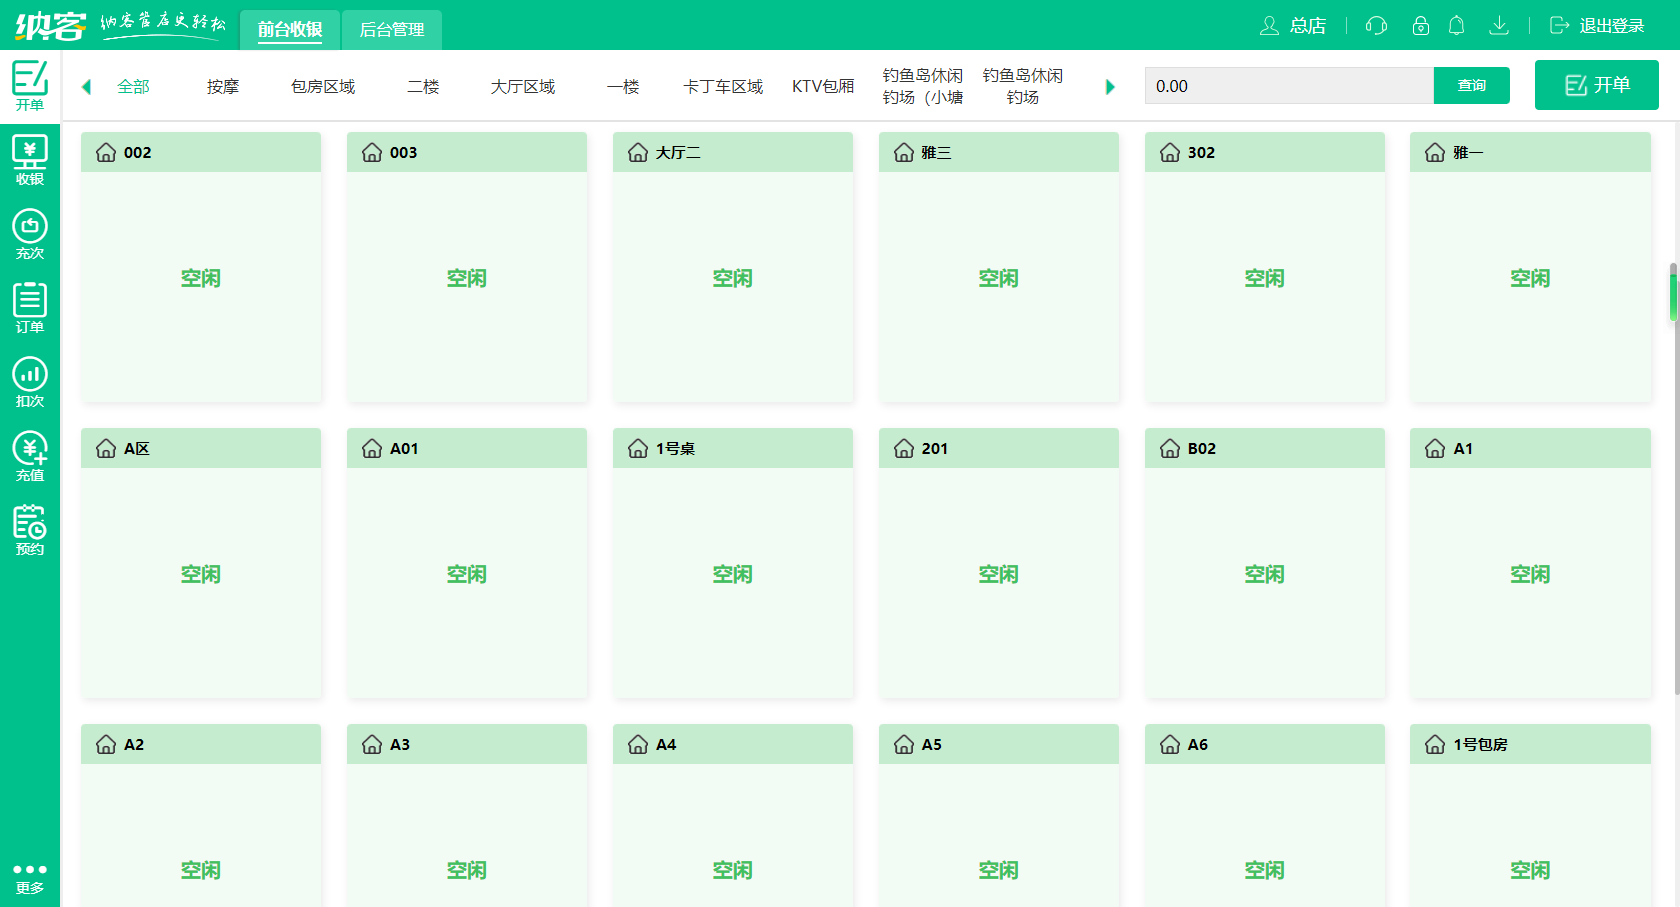Image resolution: width=1680 pixels, height=907 pixels.
Task: Expand the 更多 more menu in sidebar
Action: pos(30,877)
